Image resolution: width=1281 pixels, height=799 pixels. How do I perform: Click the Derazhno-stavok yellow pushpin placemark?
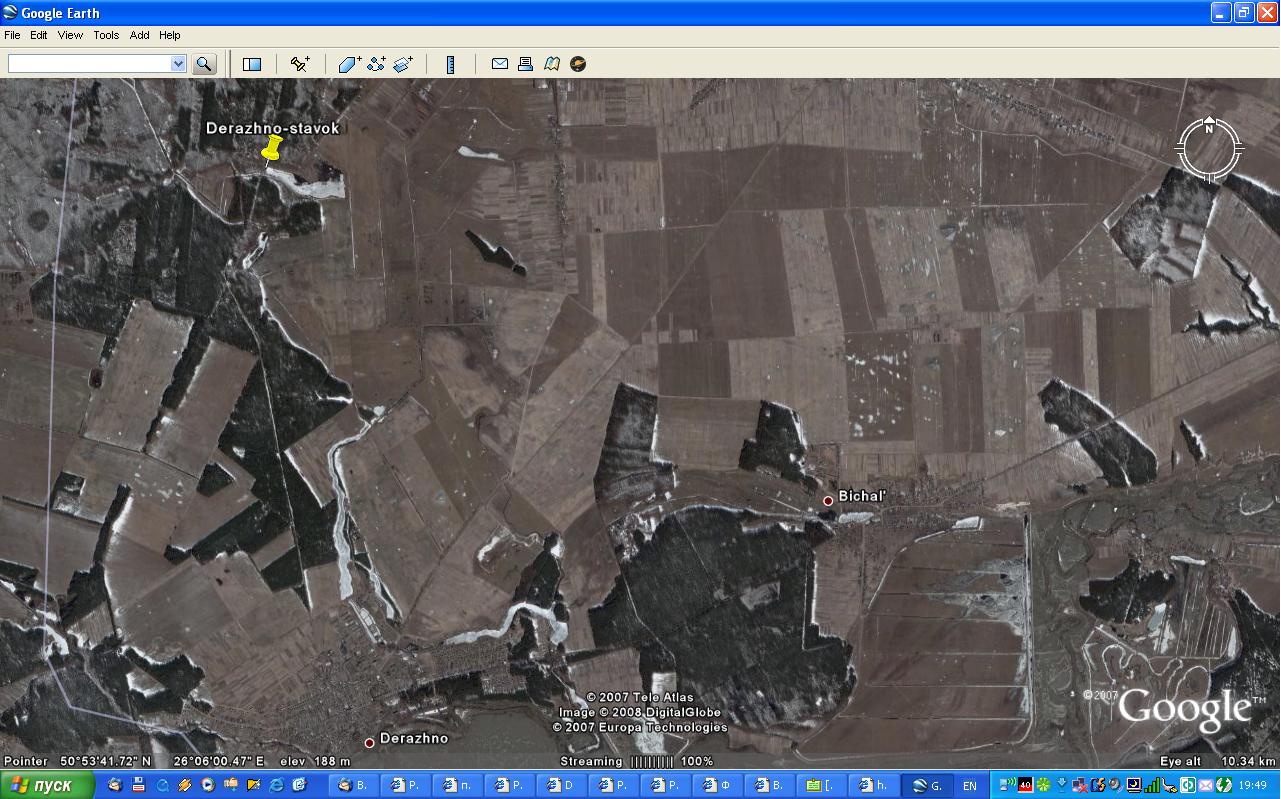click(270, 150)
